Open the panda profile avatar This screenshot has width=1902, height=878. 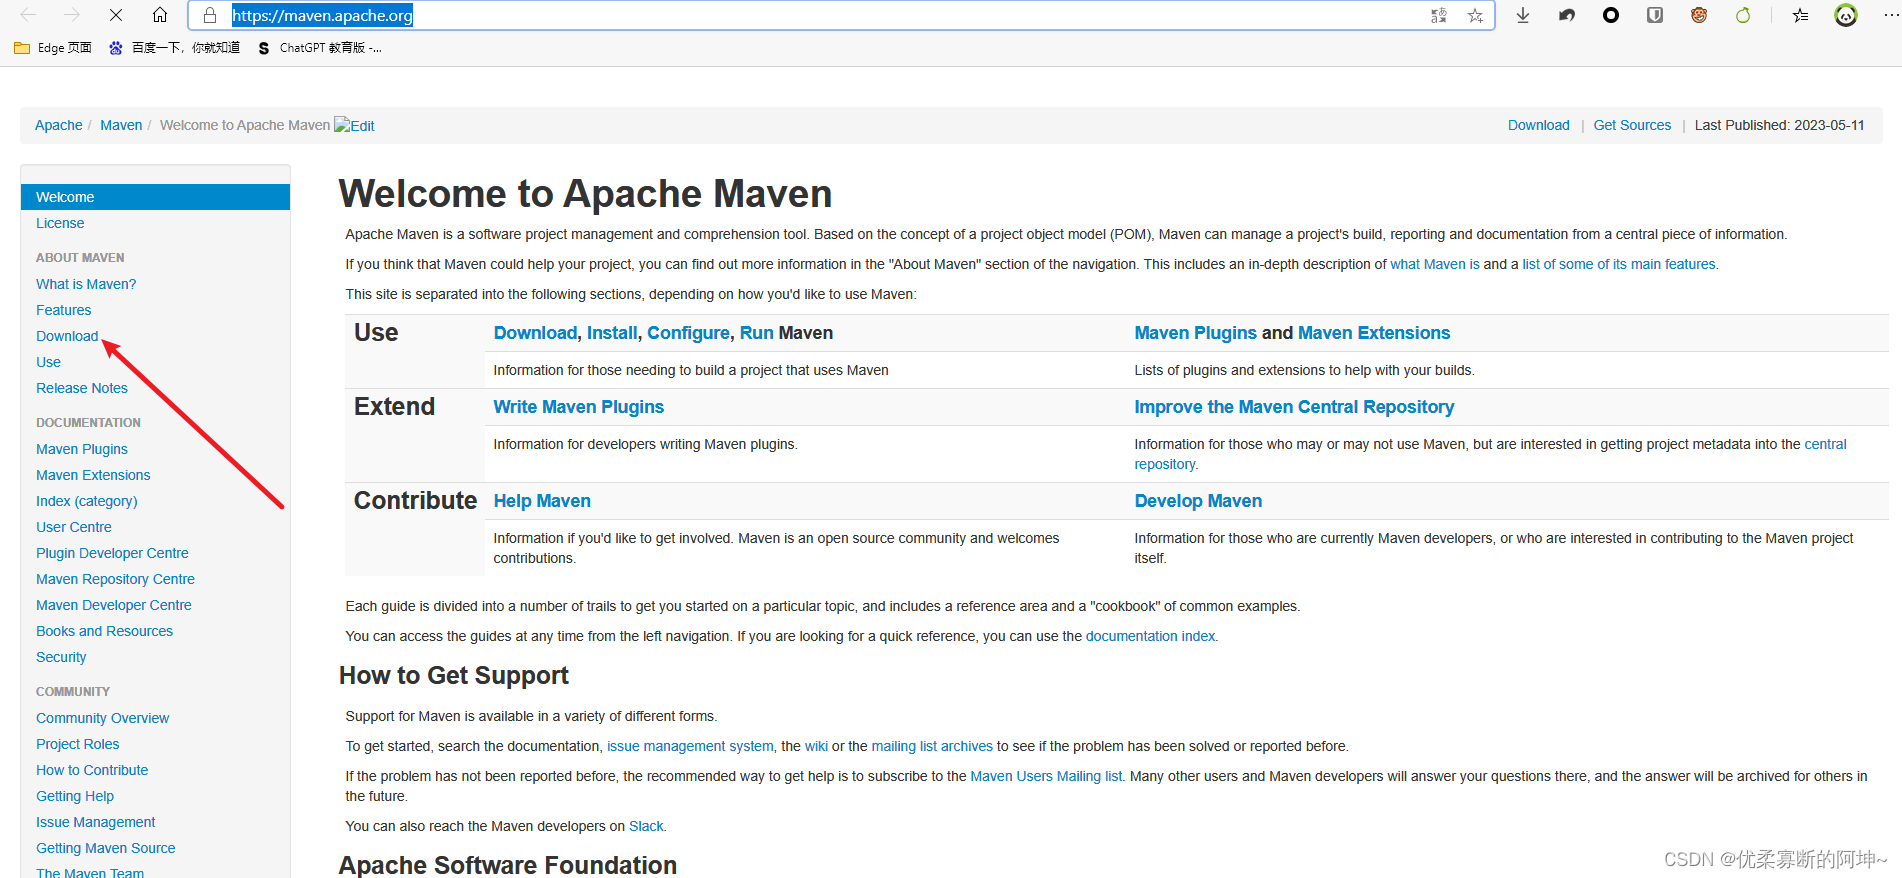pos(1846,15)
